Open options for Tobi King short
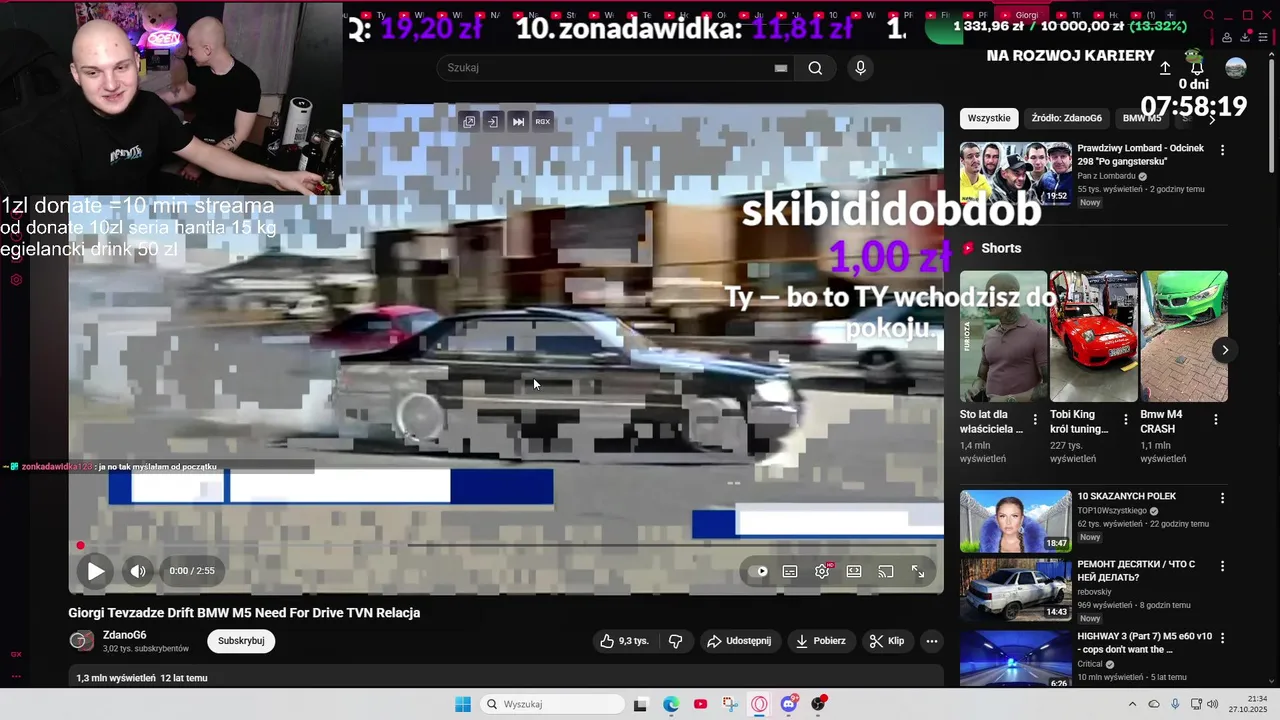 [x=1126, y=420]
